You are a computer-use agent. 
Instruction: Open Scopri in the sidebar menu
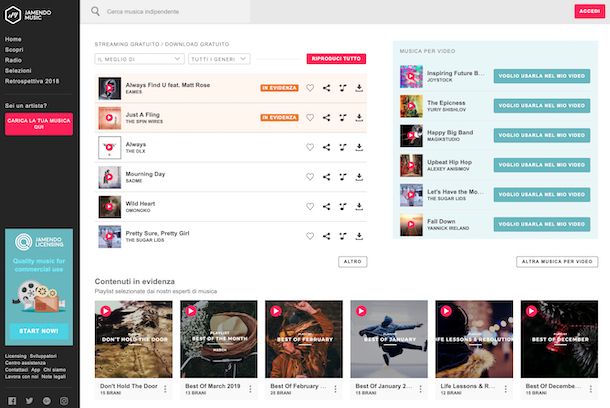tap(14, 50)
